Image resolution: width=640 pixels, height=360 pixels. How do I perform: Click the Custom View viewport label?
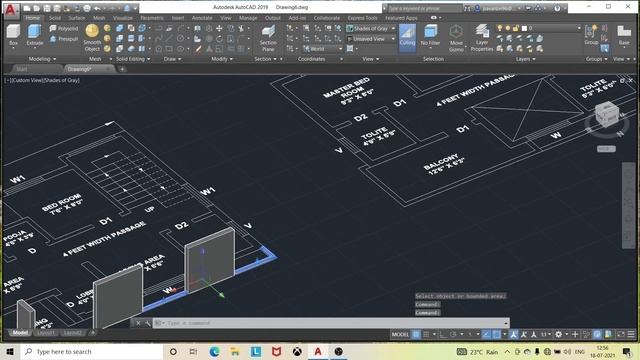[x=26, y=80]
